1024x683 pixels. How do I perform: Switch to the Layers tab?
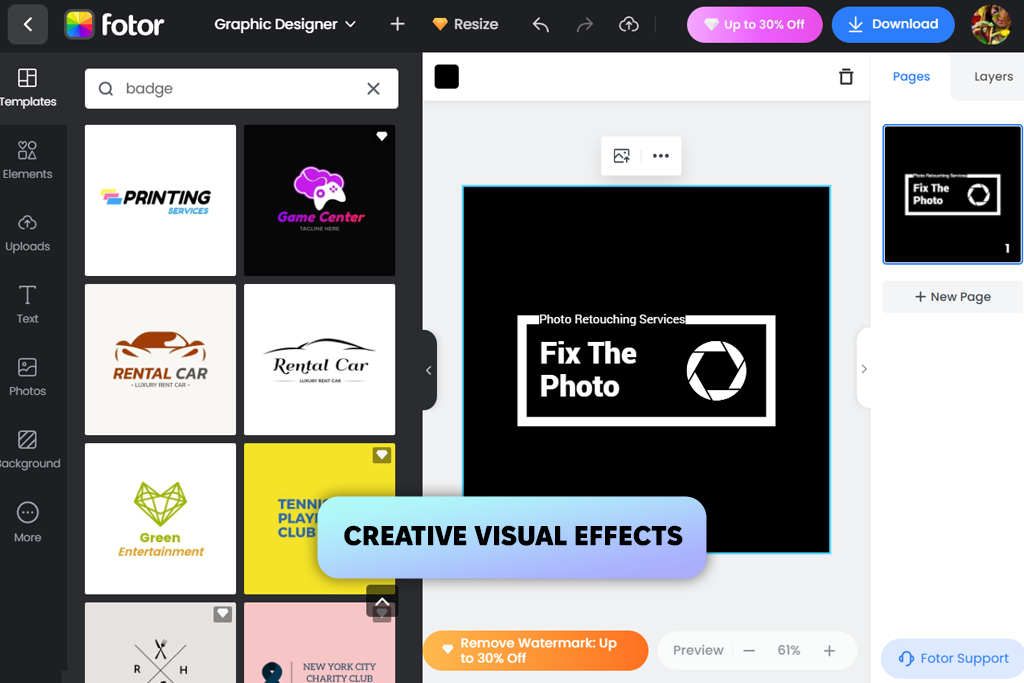tap(993, 76)
